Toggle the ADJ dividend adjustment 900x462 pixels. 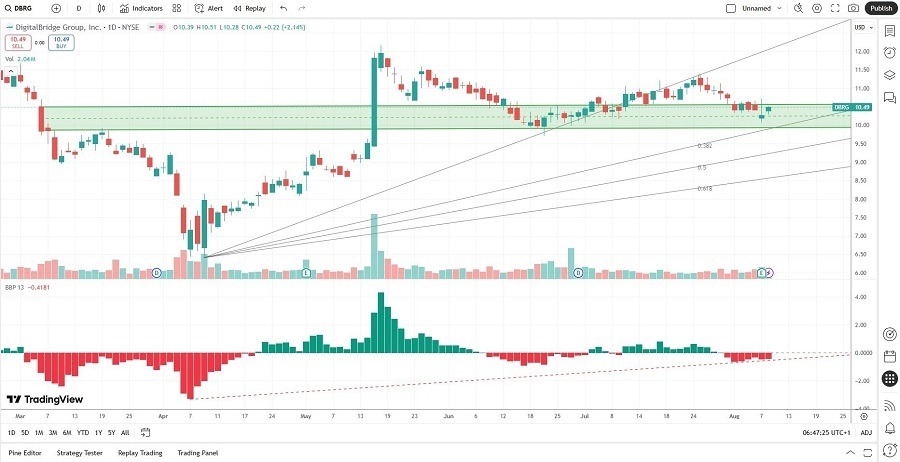867,433
